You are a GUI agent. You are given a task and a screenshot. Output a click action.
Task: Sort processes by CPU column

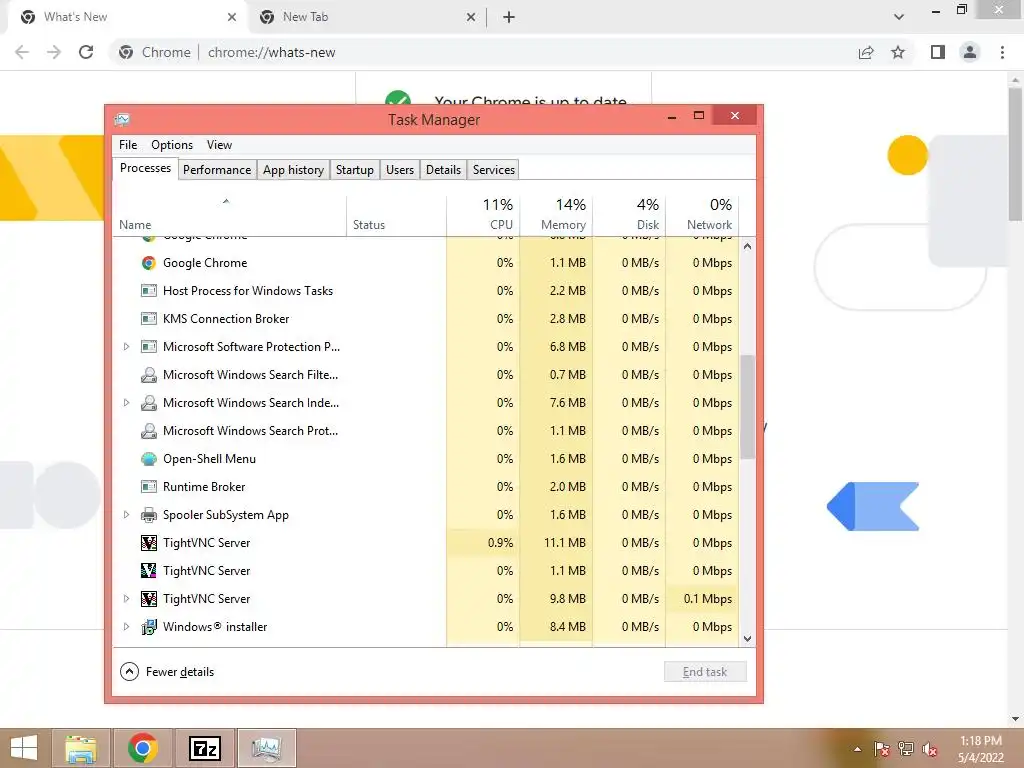[x=483, y=216]
